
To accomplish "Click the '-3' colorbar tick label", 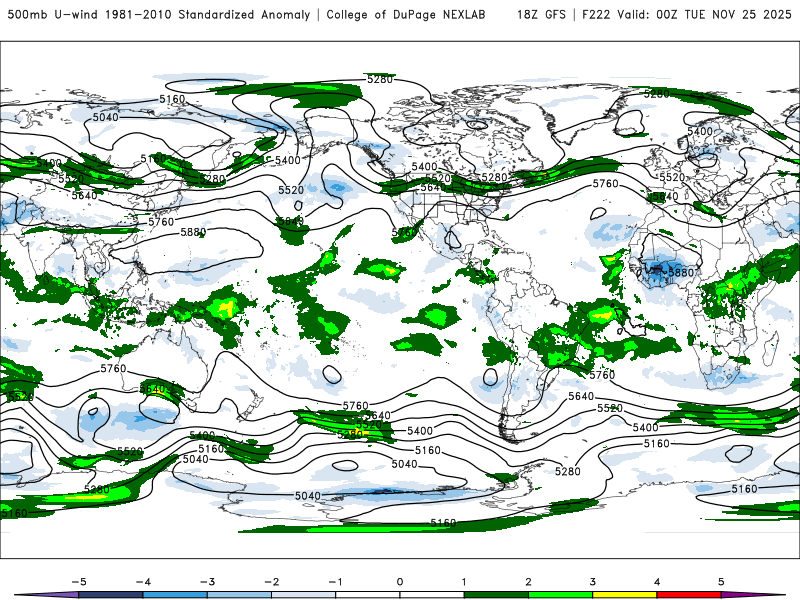I will 207,582.
